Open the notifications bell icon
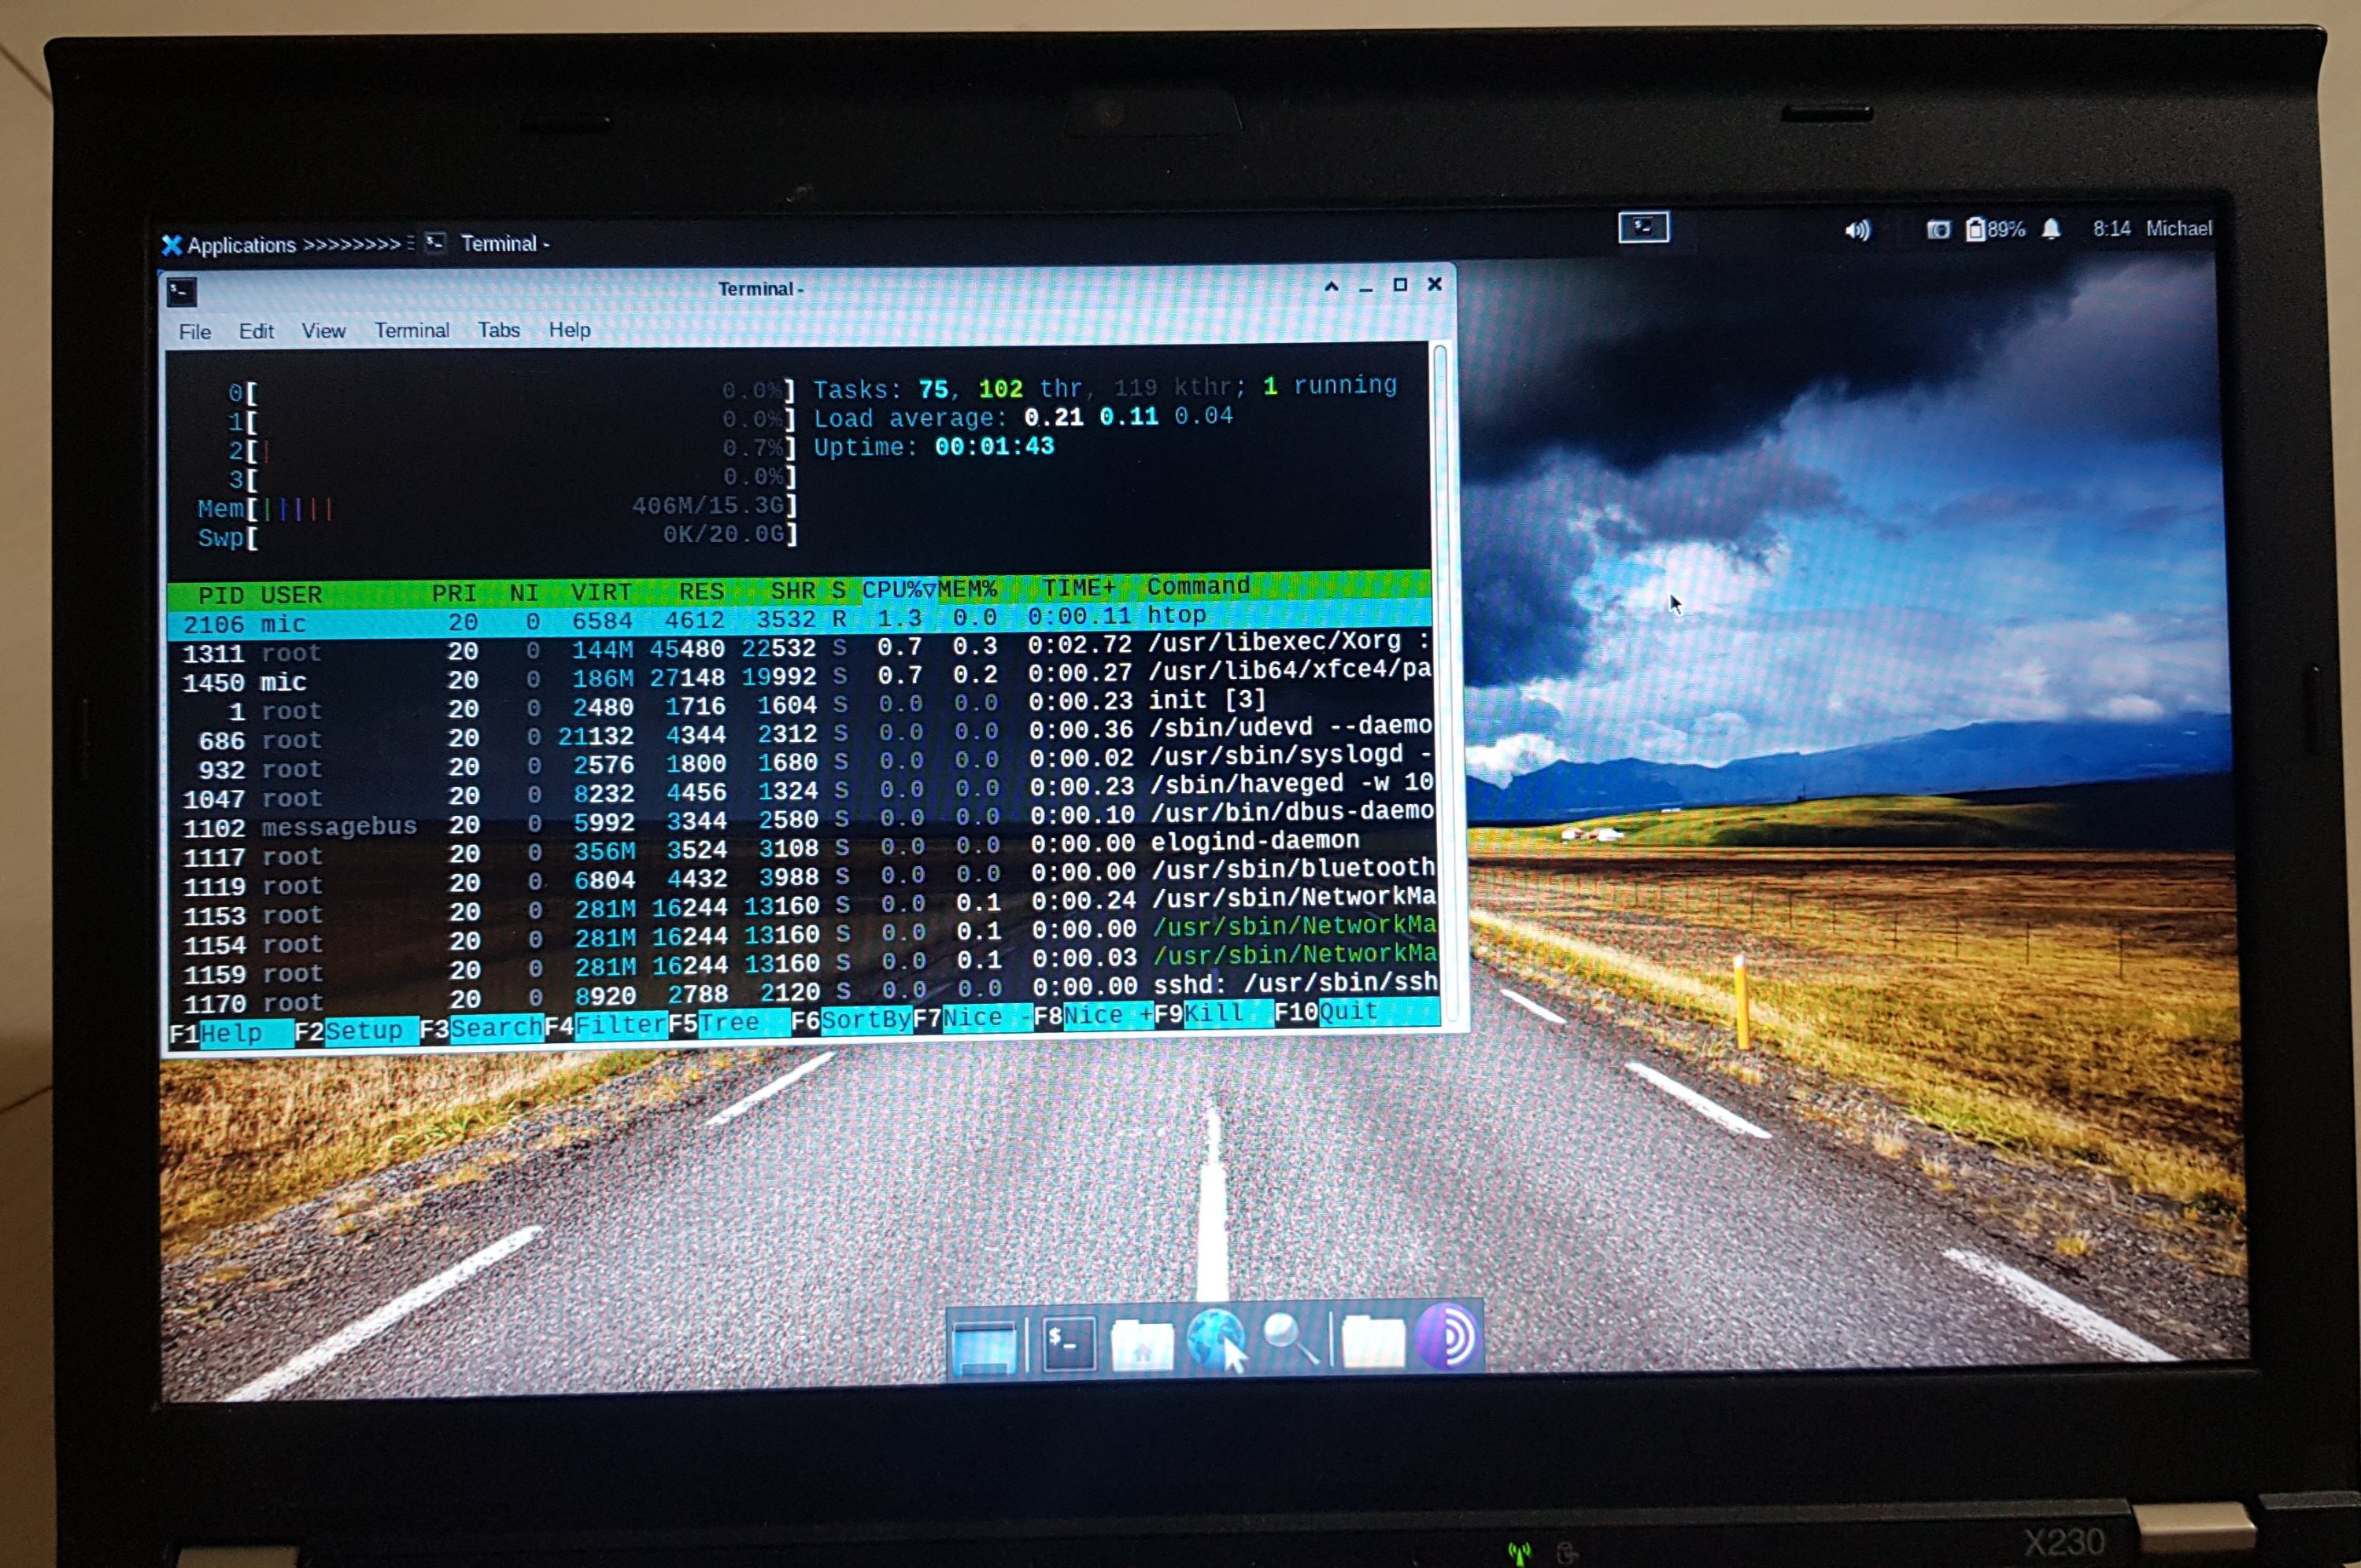 click(x=2051, y=230)
